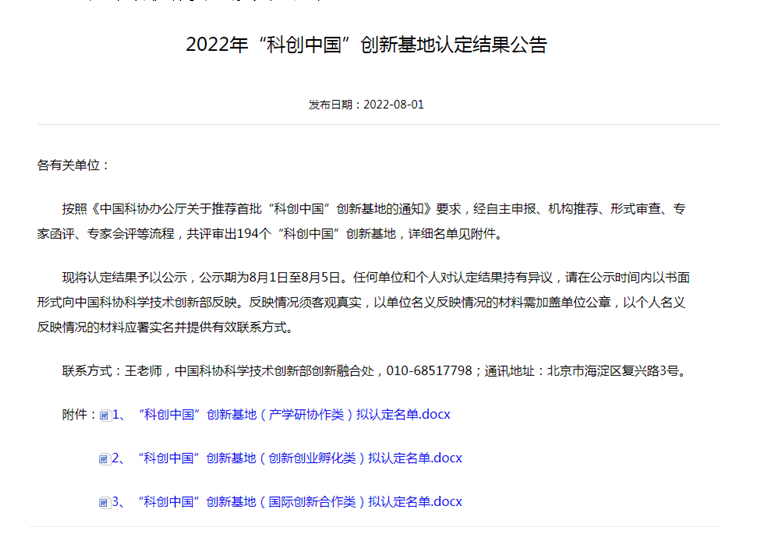Click the 附件 label
767x540 pixels.
78,414
